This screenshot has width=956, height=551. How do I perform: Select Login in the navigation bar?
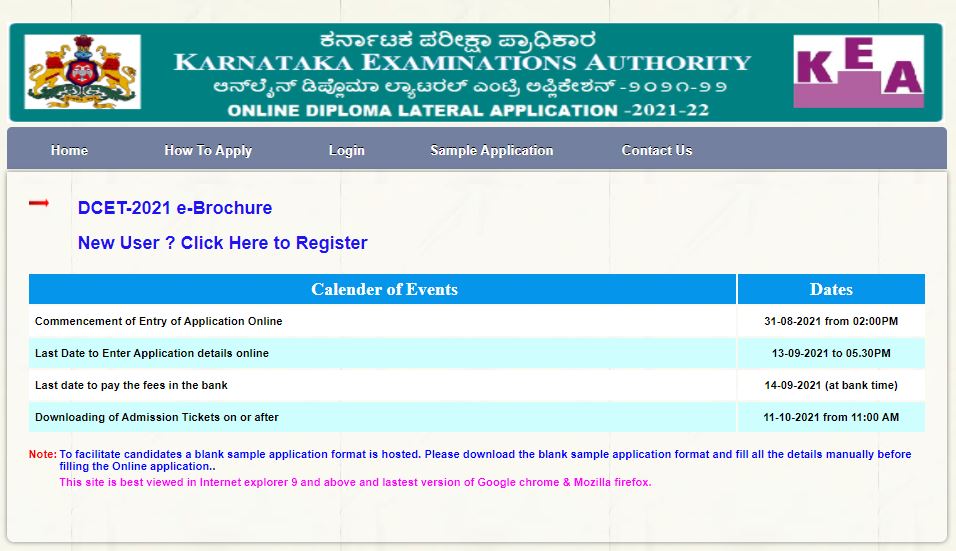pos(346,150)
